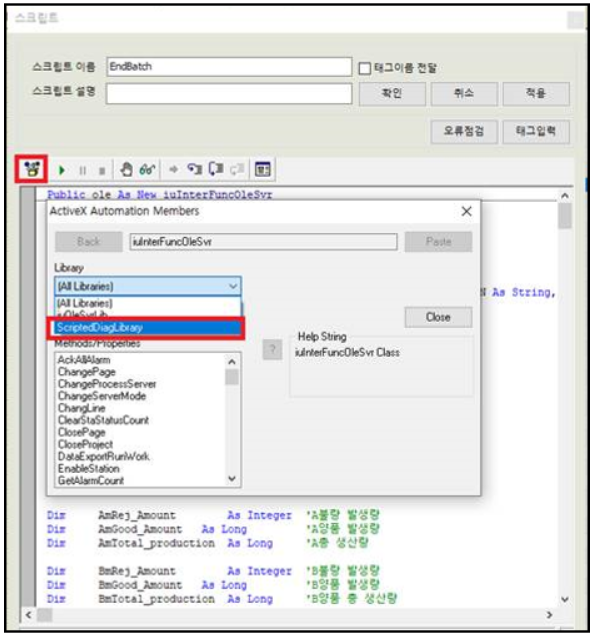Click the iuInterFuncOleSvr Class help string

click(x=347, y=352)
